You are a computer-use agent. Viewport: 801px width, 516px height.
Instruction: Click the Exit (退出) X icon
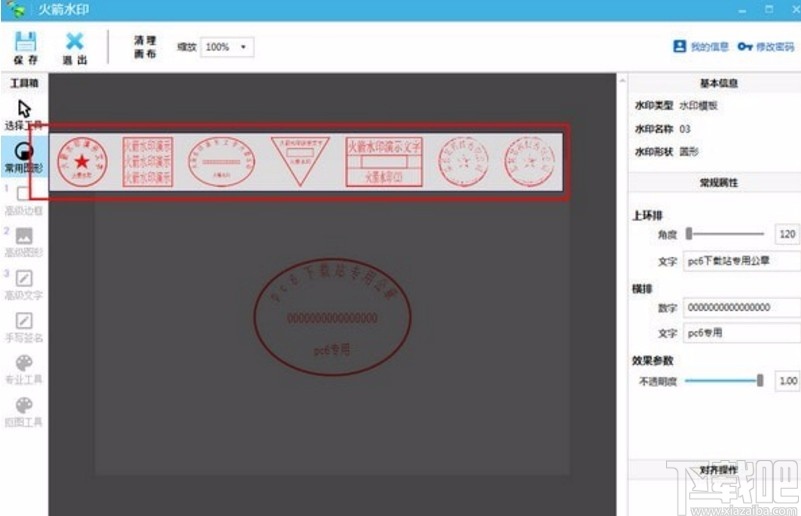pos(75,41)
